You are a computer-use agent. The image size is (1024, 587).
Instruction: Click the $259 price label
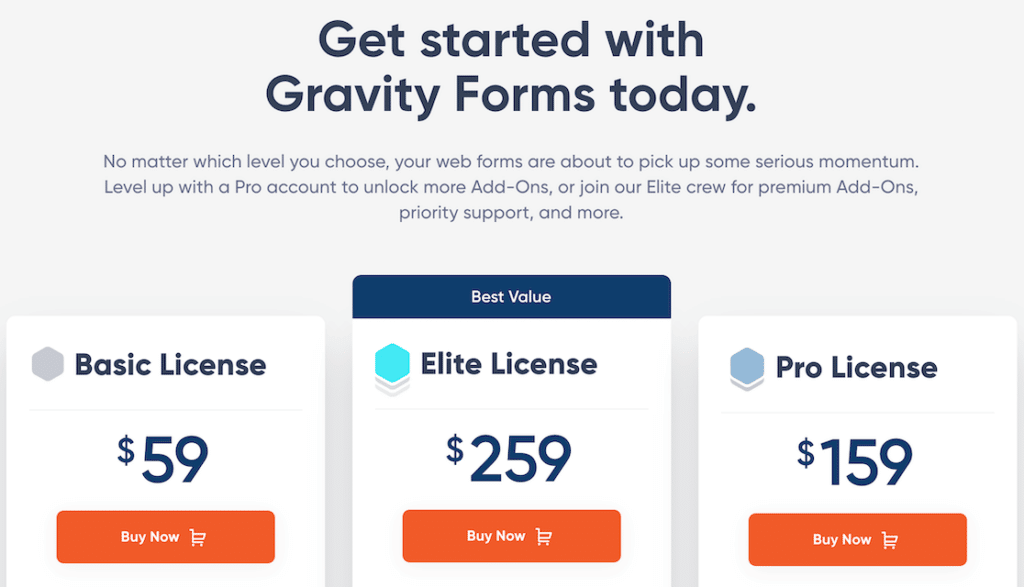pos(511,456)
